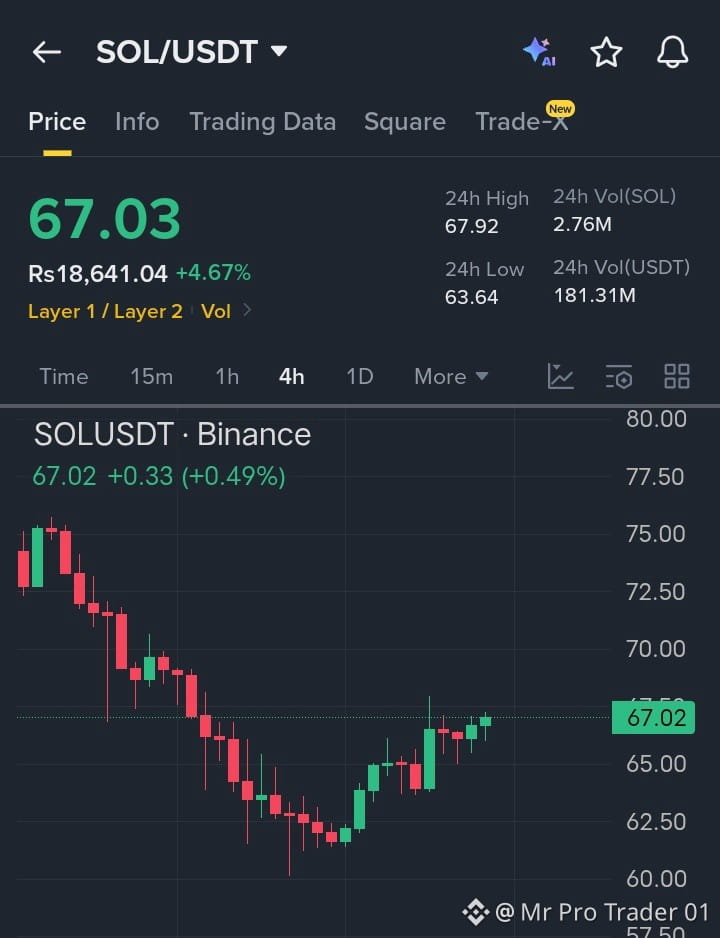Open the chart drawing tools icon
Screen dimensions: 720x938
561,377
